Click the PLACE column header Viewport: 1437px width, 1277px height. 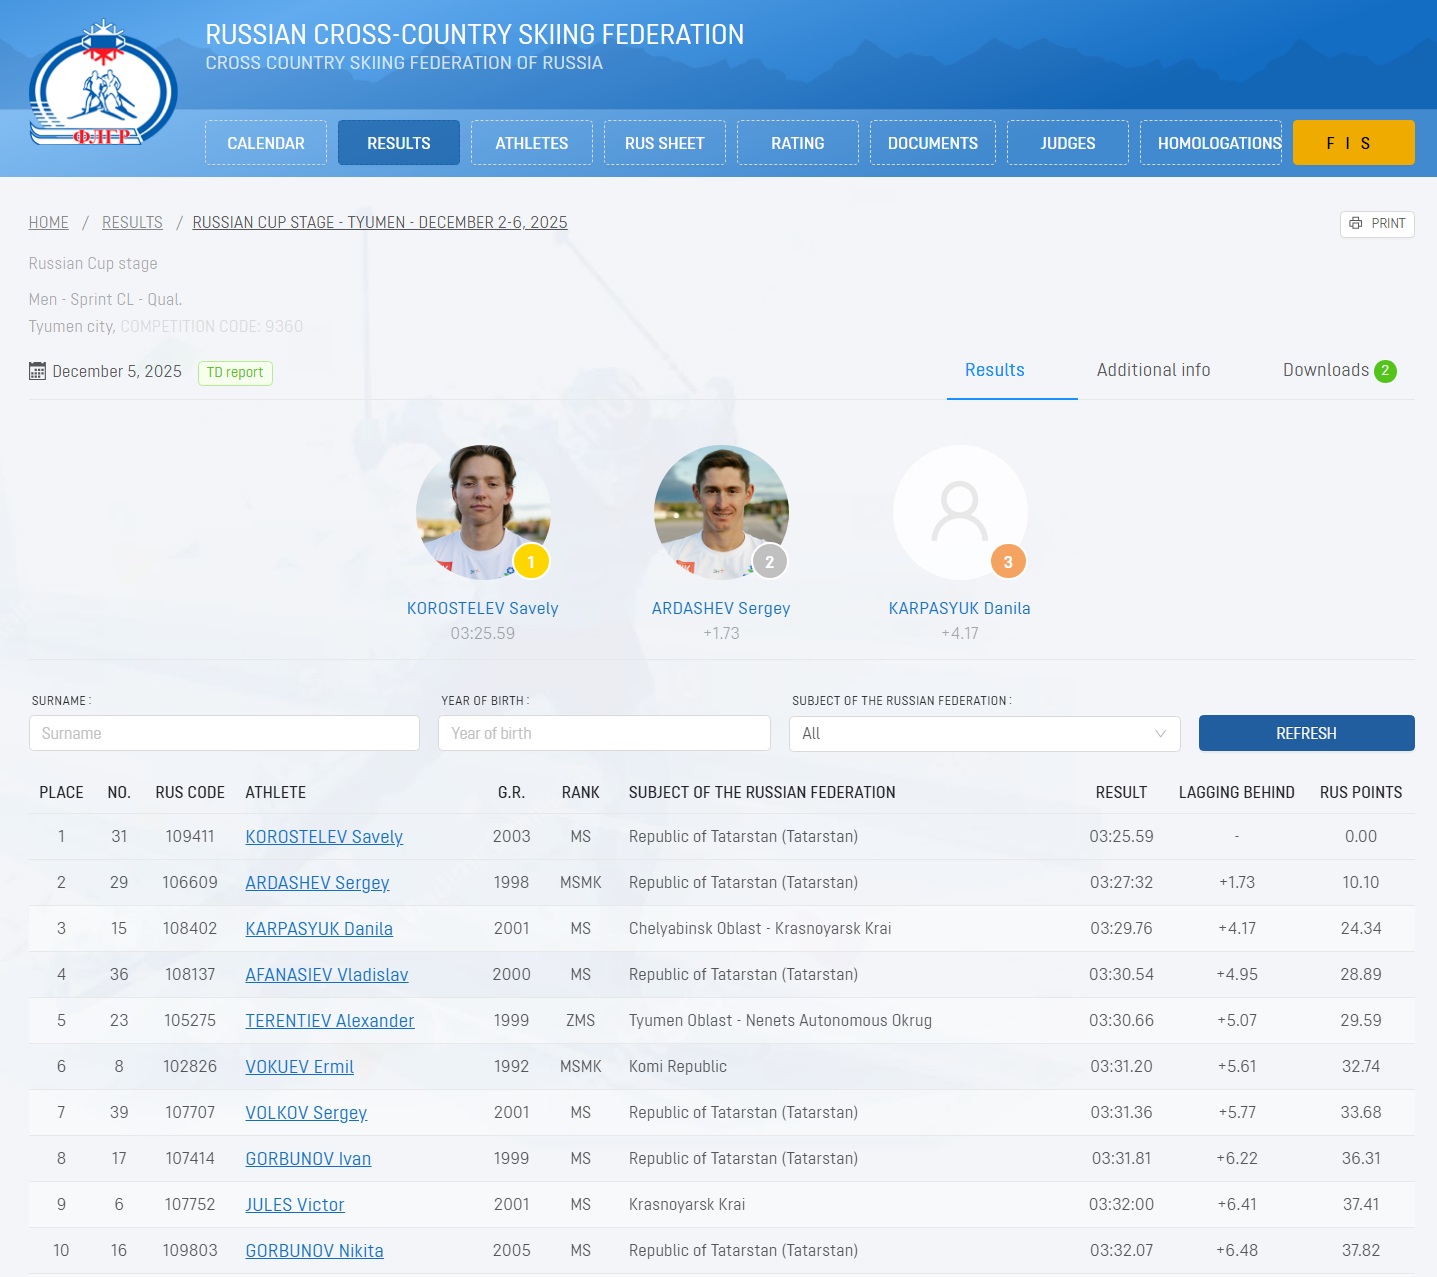pyautogui.click(x=61, y=792)
